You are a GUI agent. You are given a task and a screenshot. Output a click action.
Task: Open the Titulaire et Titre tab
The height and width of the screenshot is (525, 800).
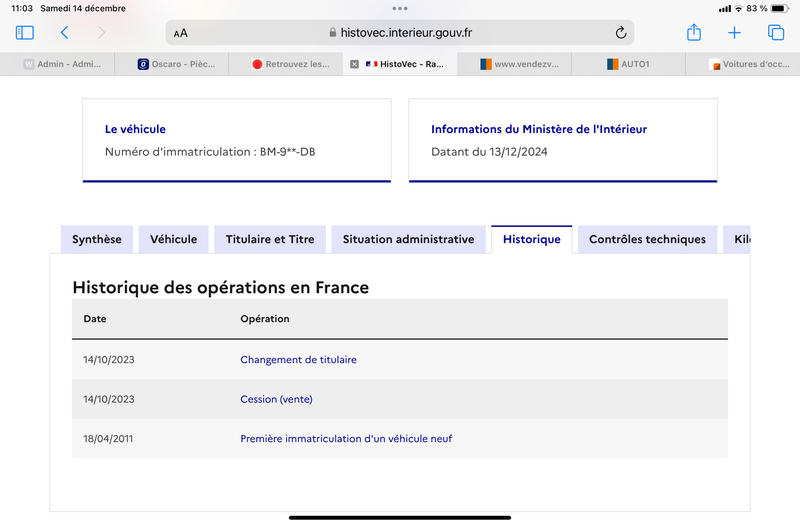[x=270, y=239]
